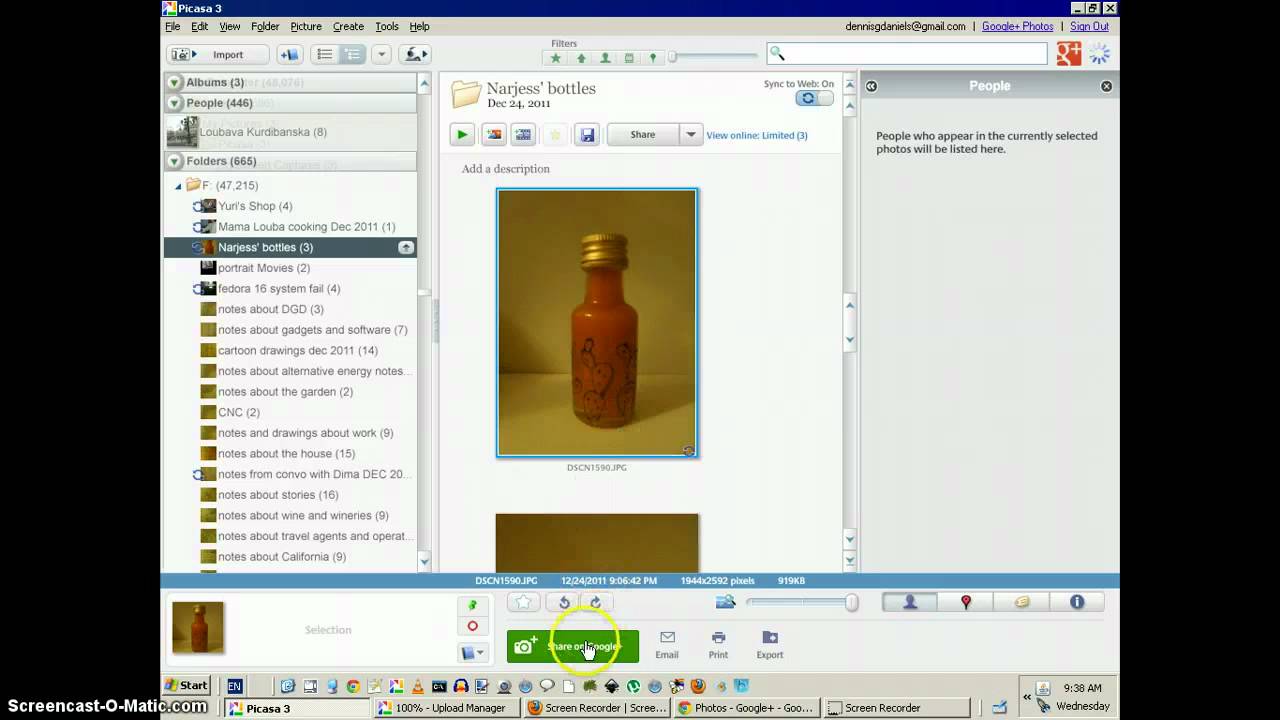Screen dimensions: 1280x720
Task: Switch to tree folder view
Action: [352, 55]
